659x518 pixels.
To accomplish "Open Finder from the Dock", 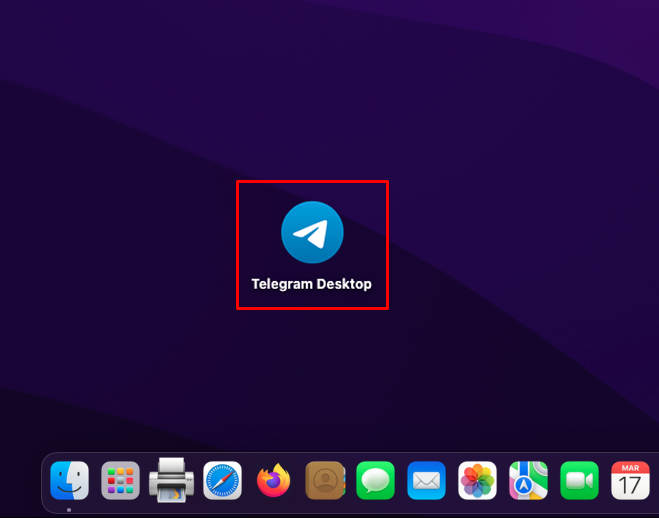I will (x=69, y=481).
